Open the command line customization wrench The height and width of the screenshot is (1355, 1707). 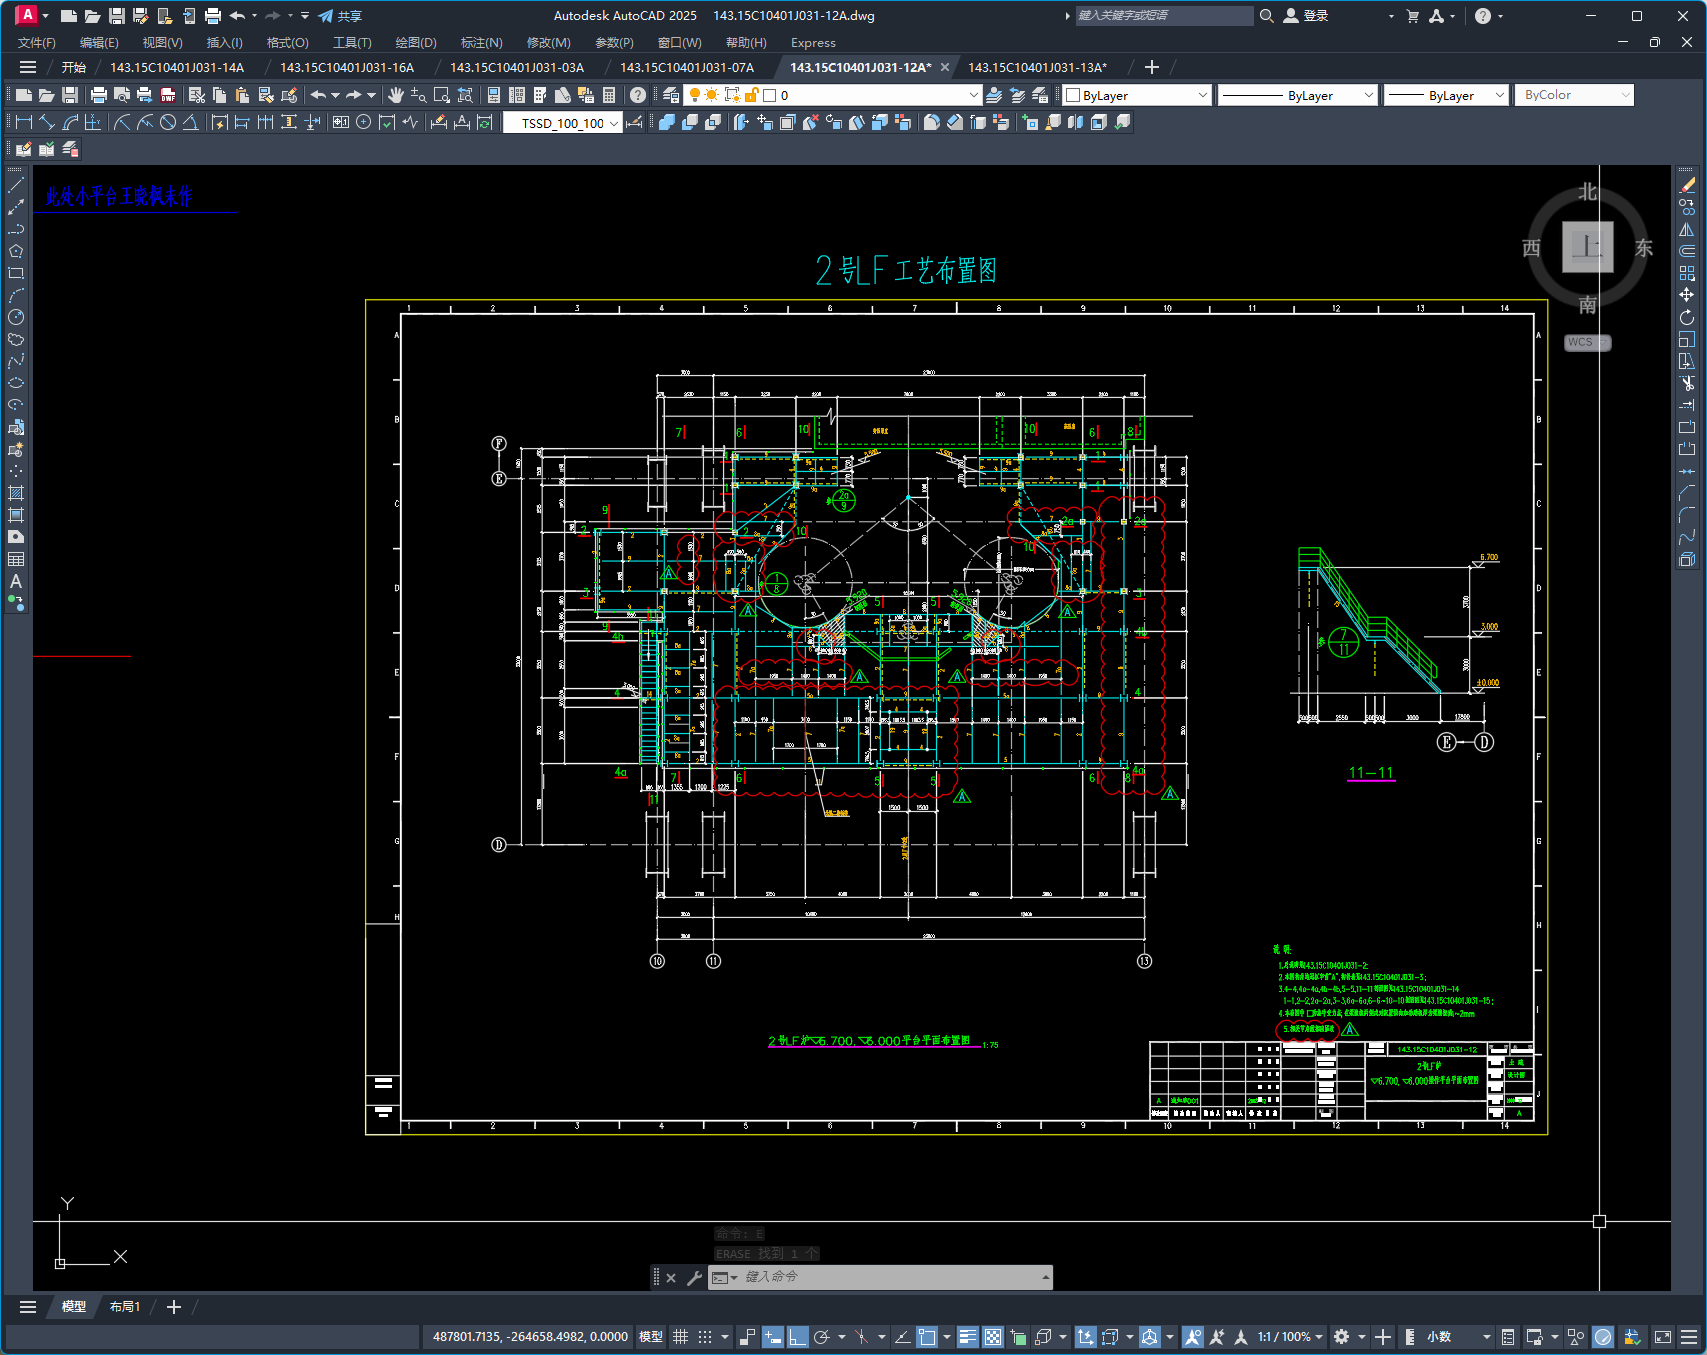[694, 1277]
